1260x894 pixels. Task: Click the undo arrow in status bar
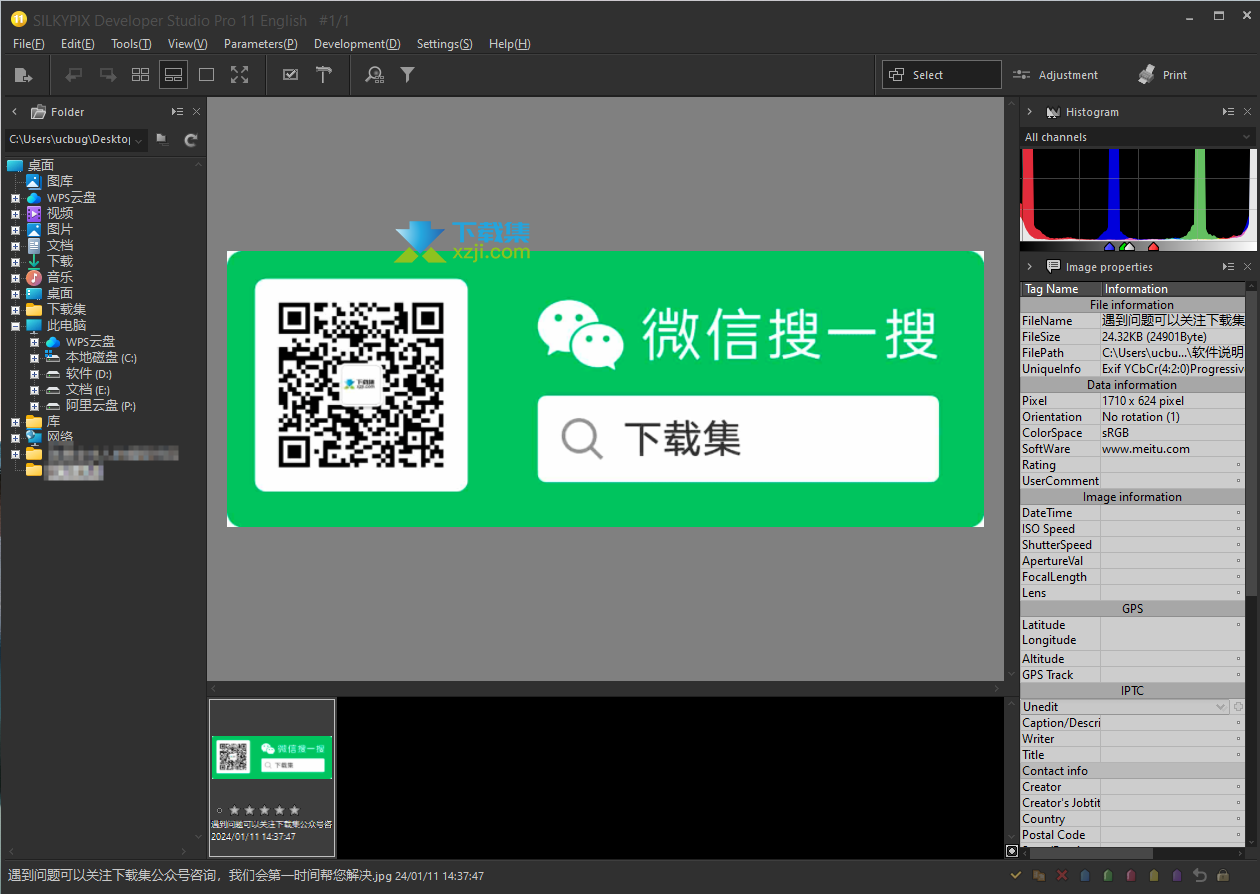1200,876
